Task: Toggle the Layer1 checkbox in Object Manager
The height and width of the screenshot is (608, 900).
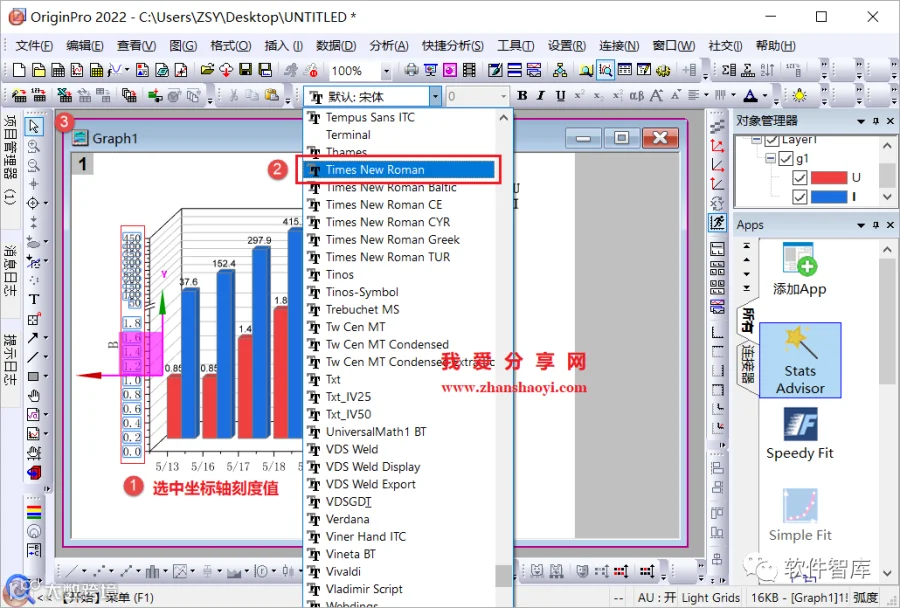Action: coord(772,140)
